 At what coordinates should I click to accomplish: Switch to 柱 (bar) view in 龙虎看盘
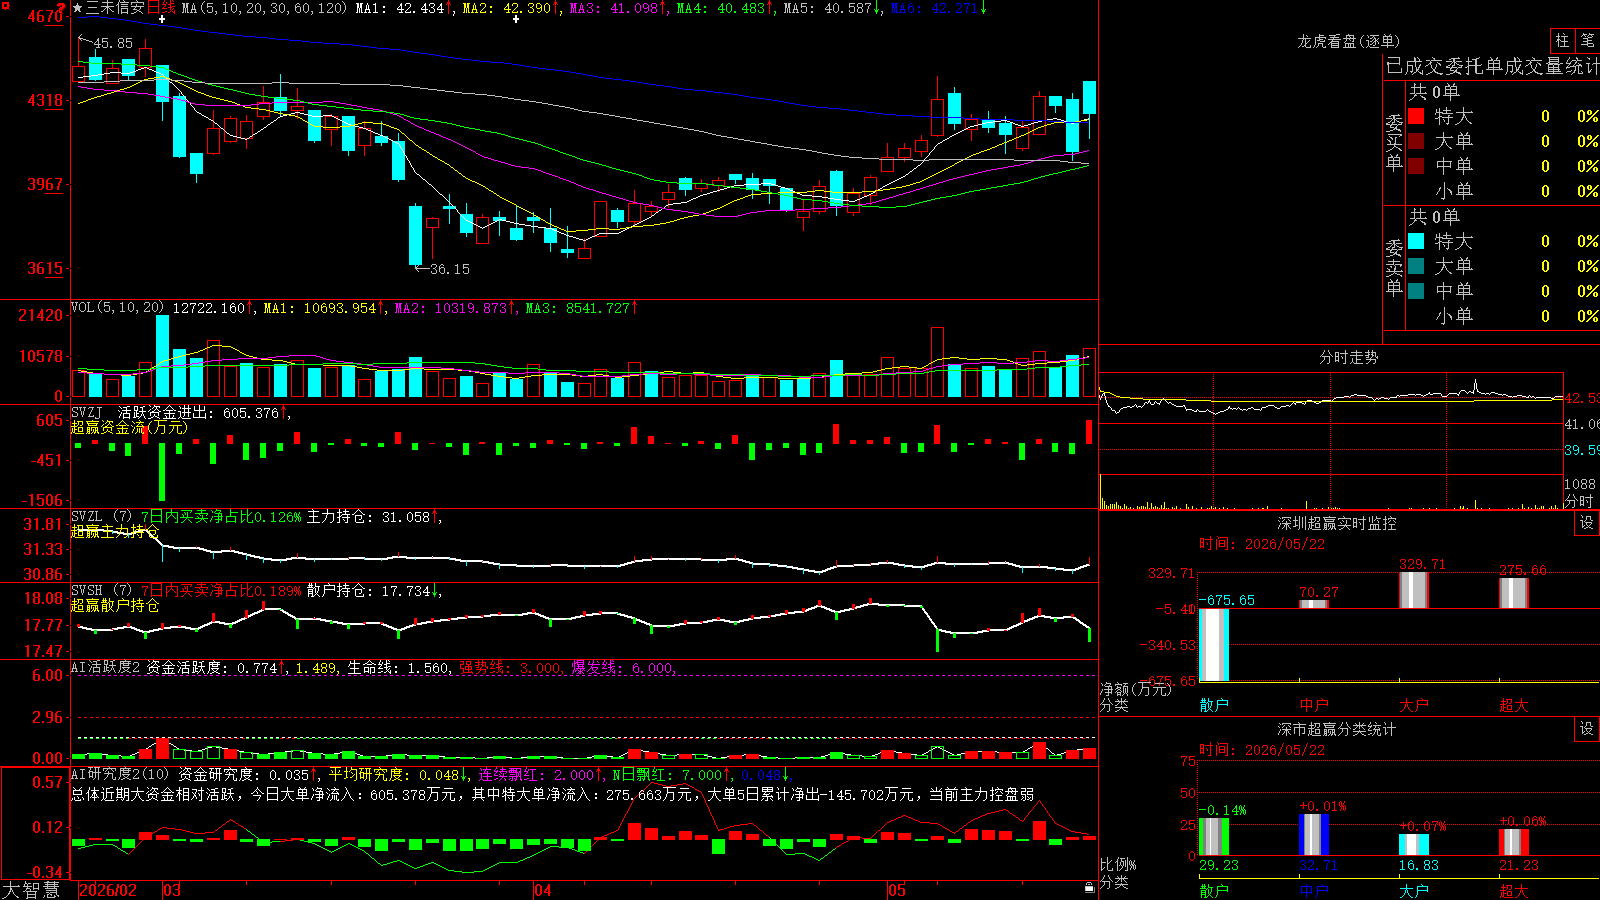pyautogui.click(x=1562, y=41)
